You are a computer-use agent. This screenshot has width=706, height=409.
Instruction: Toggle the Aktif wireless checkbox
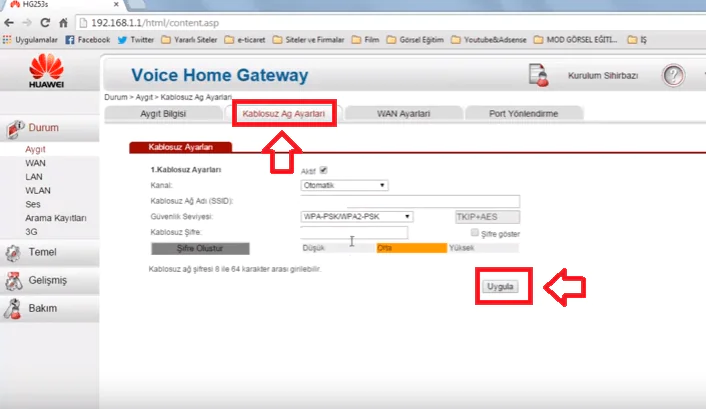coord(323,170)
